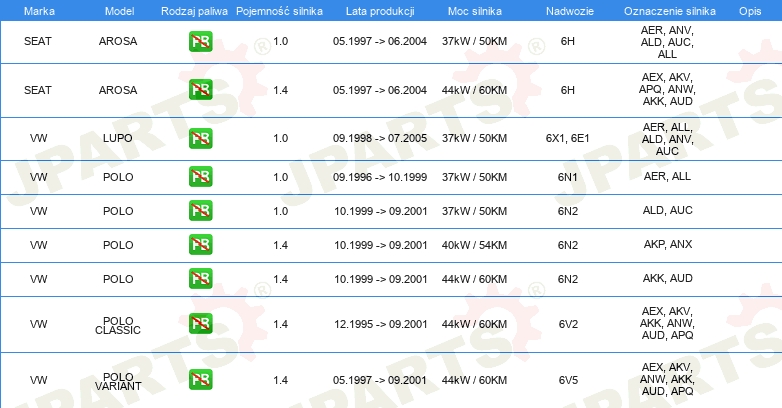This screenshot has width=782, height=408.
Task: Click the Nadwozie column header
Action: pyautogui.click(x=570, y=11)
